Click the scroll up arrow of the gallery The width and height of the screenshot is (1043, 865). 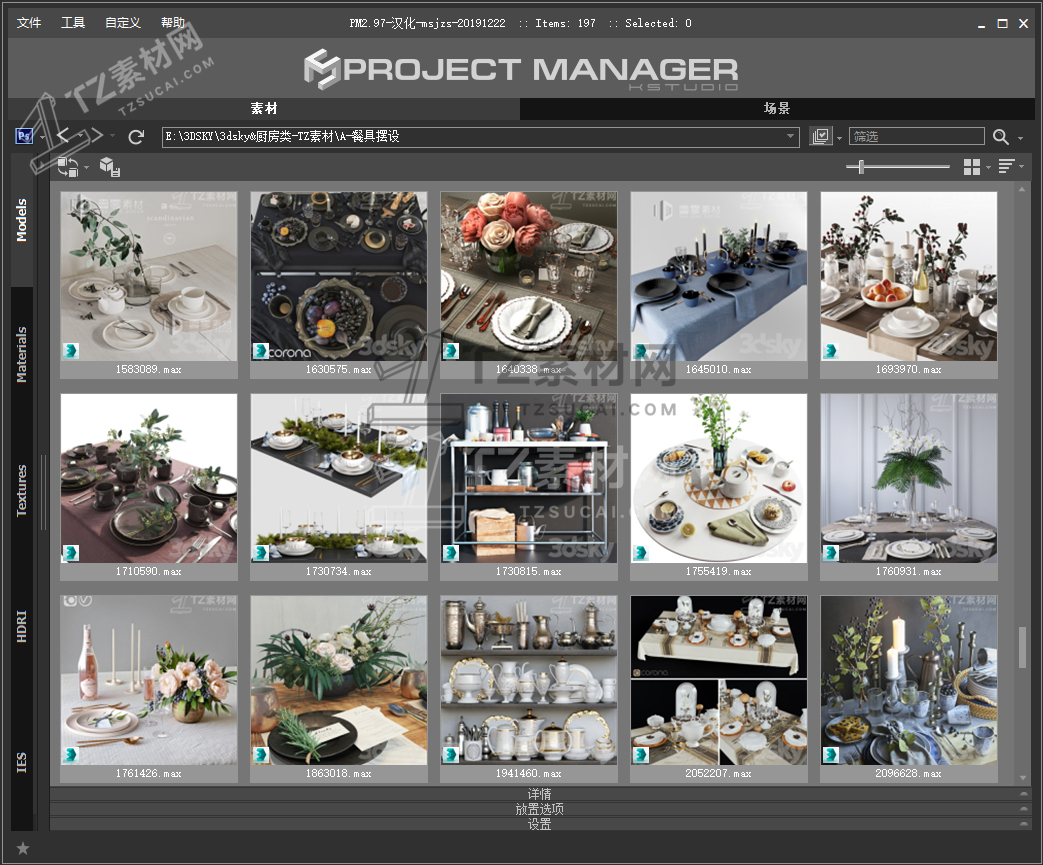tap(1022, 190)
